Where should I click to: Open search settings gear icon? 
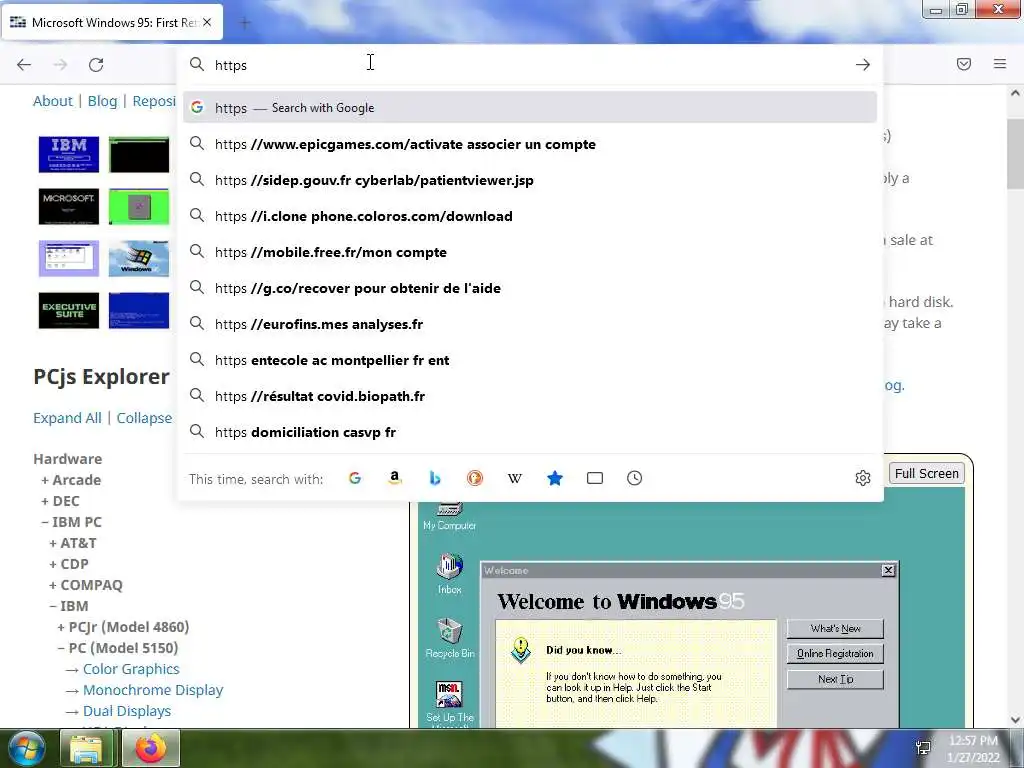pos(863,478)
